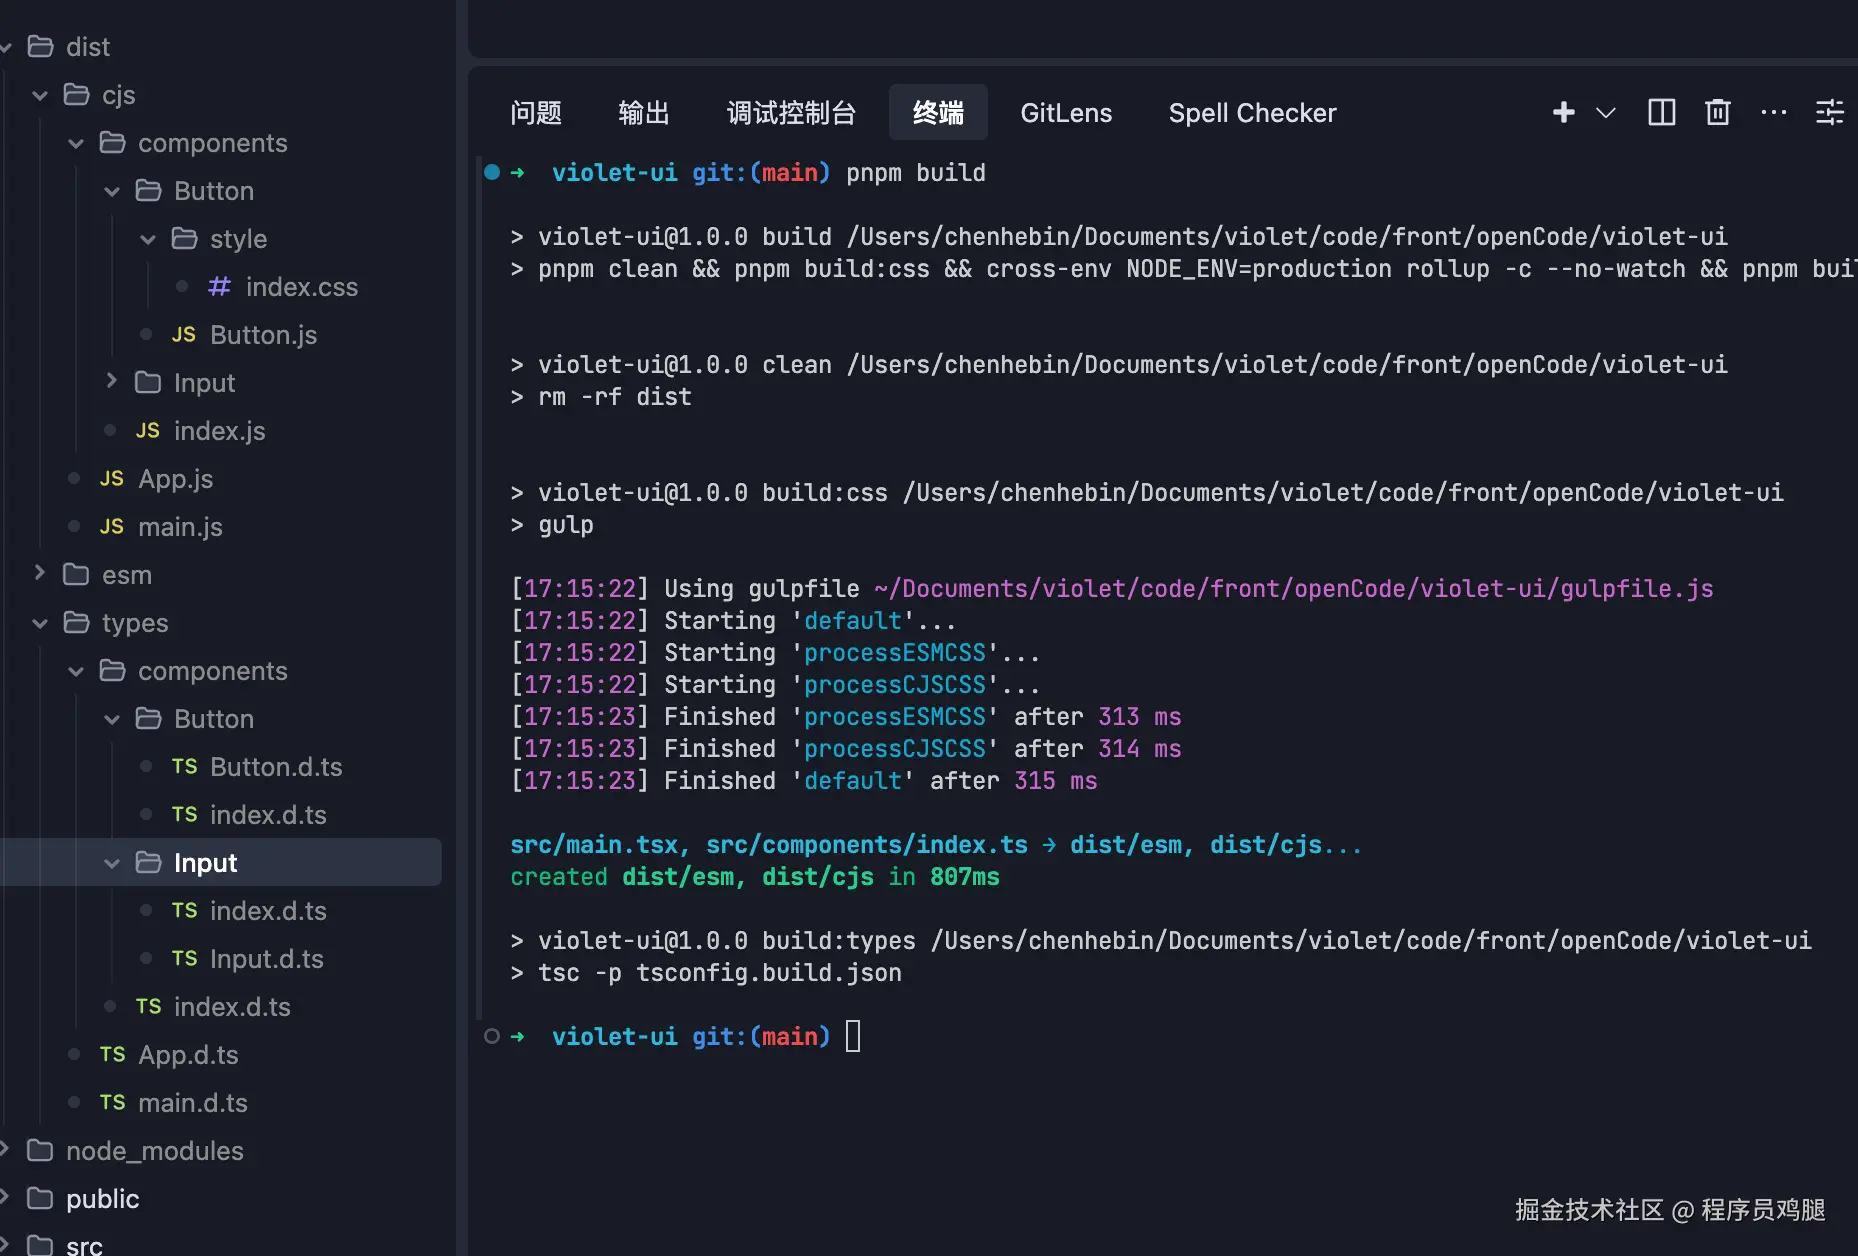
Task: Switch to the 问题 tab
Action: pyautogui.click(x=536, y=113)
